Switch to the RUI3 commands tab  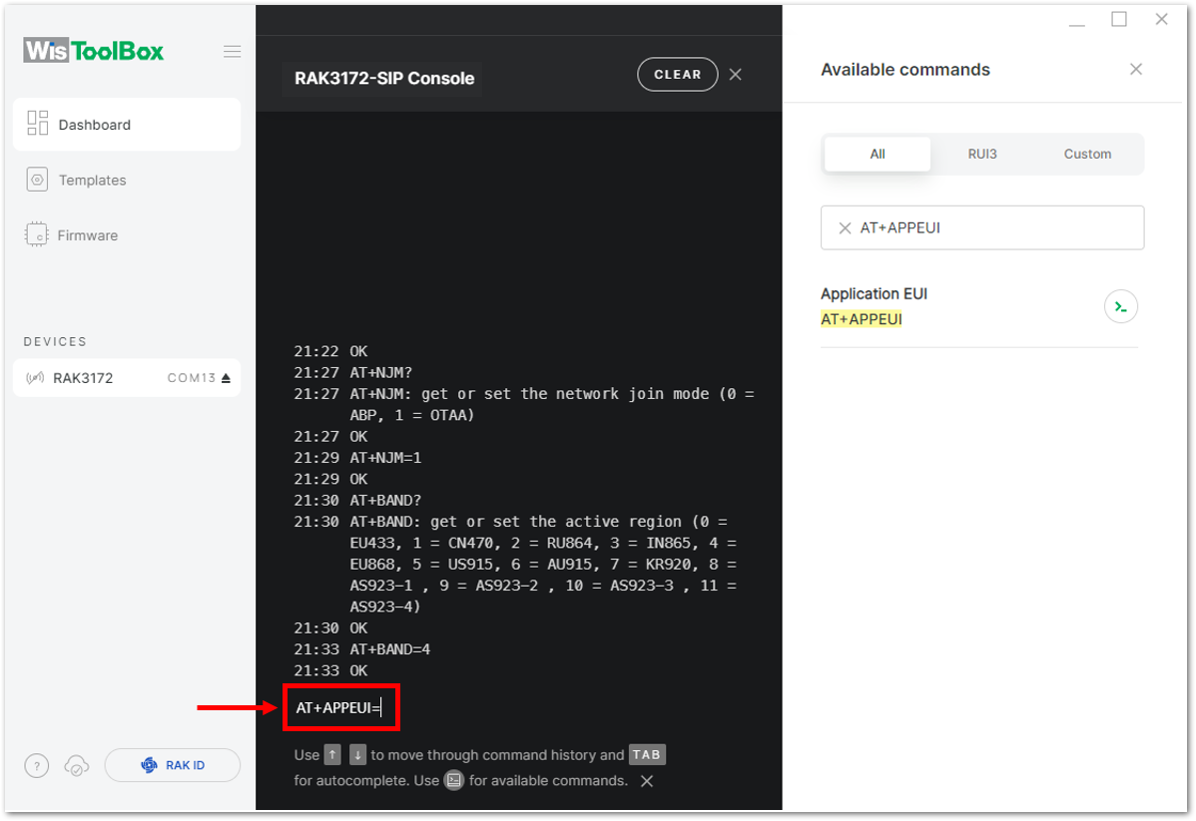[x=982, y=154]
